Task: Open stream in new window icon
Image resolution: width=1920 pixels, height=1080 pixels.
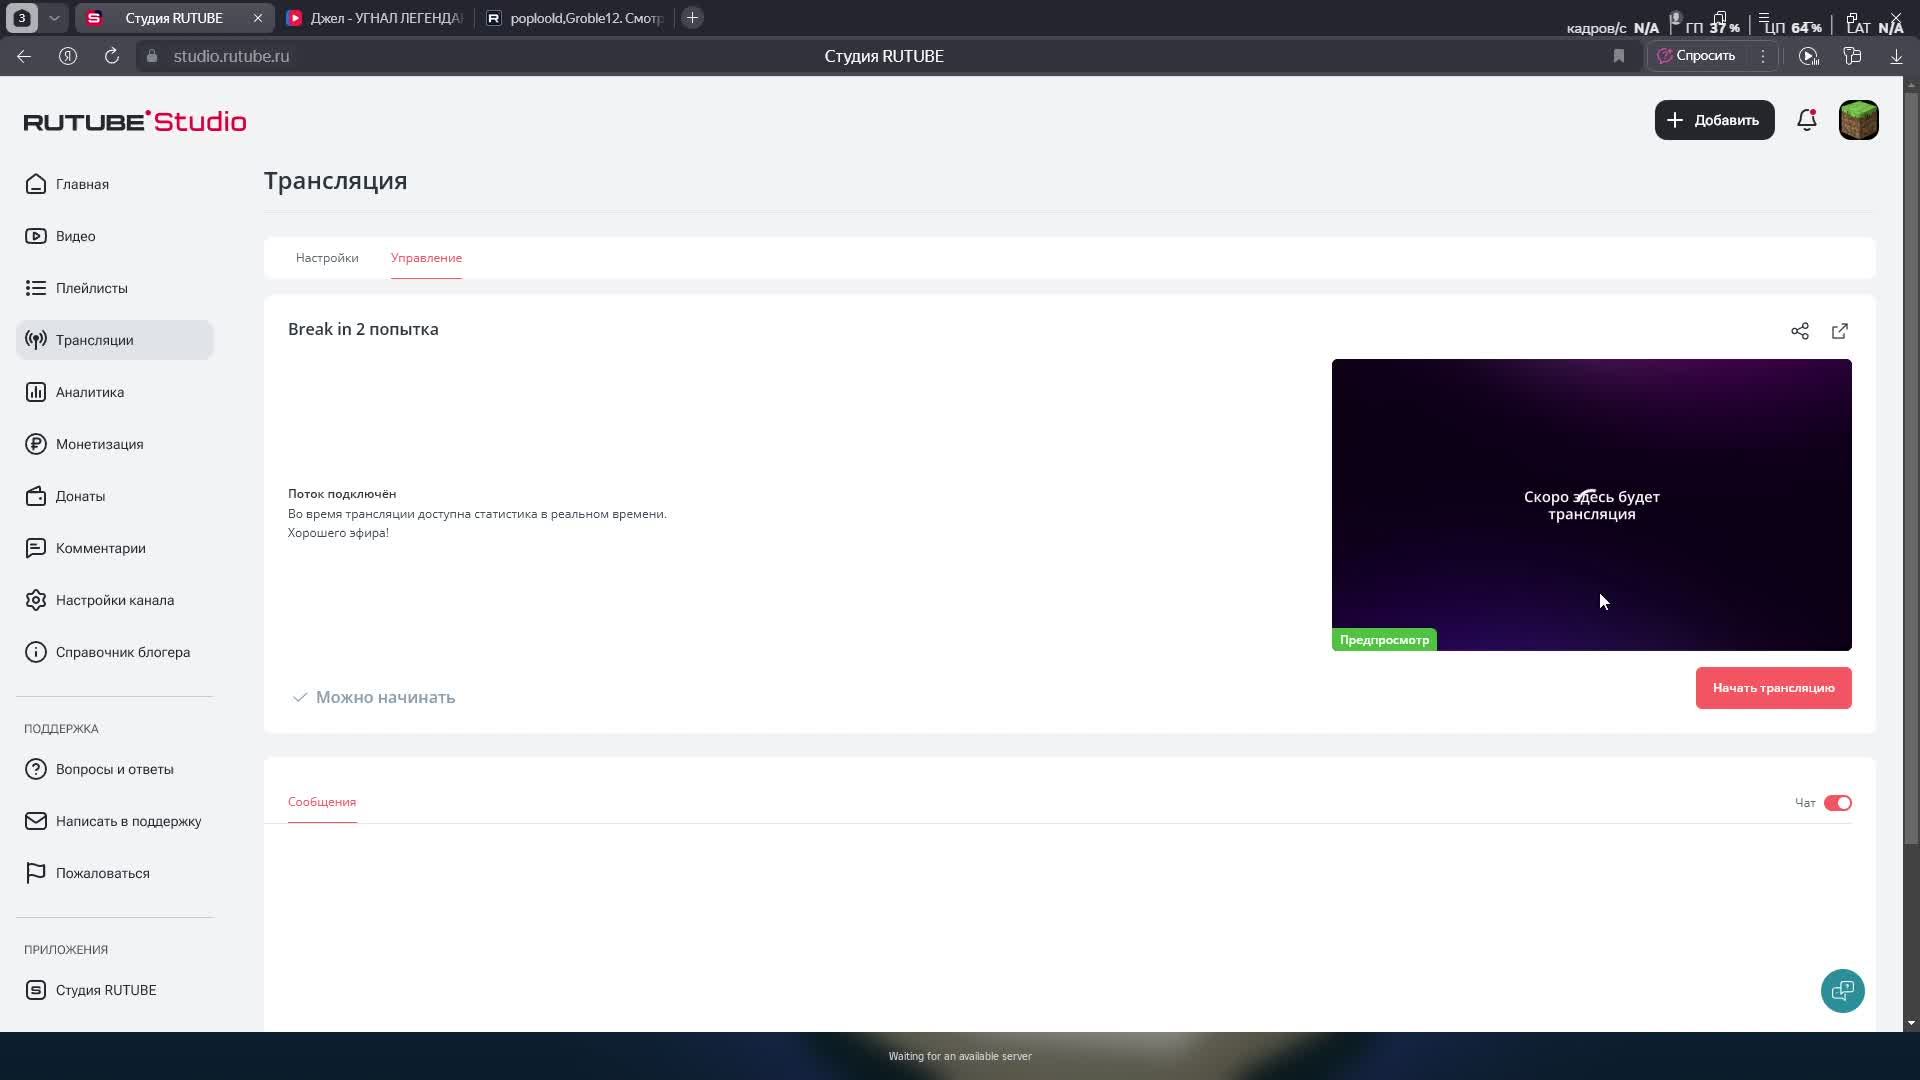Action: click(1840, 331)
